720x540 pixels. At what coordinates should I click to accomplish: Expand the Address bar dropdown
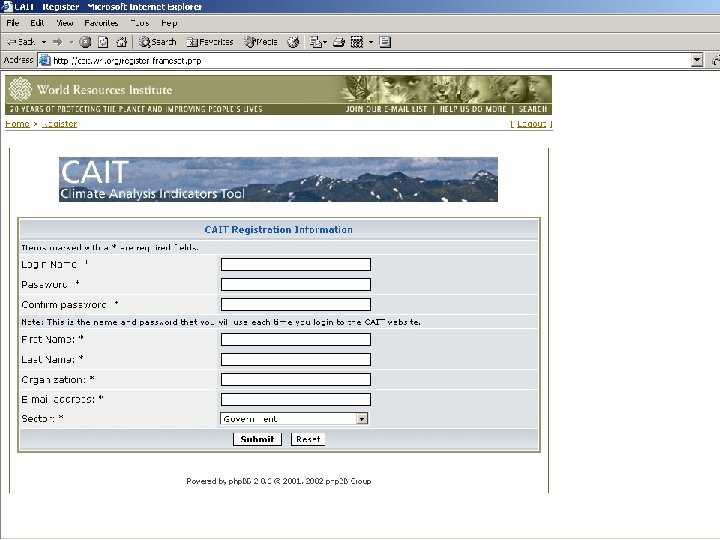pos(697,60)
